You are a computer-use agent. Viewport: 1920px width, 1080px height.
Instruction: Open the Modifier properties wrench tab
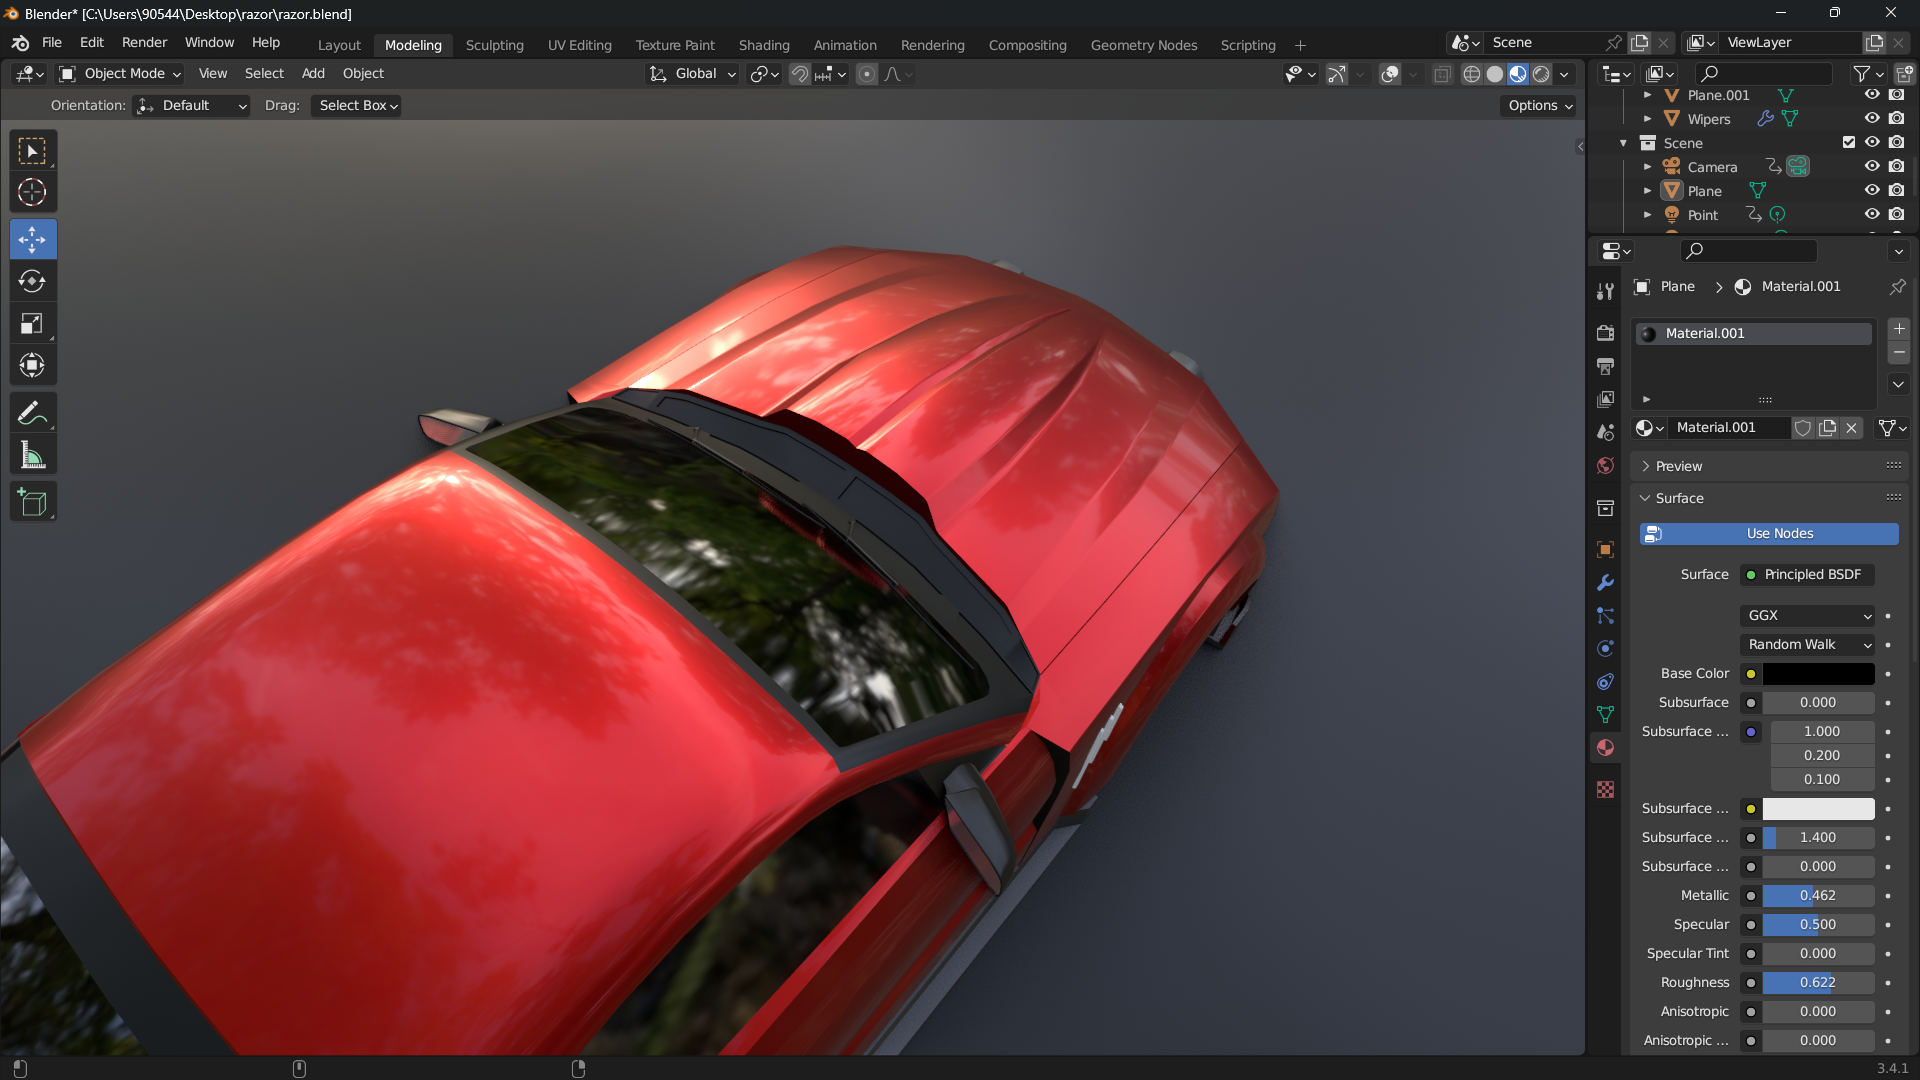pyautogui.click(x=1605, y=583)
